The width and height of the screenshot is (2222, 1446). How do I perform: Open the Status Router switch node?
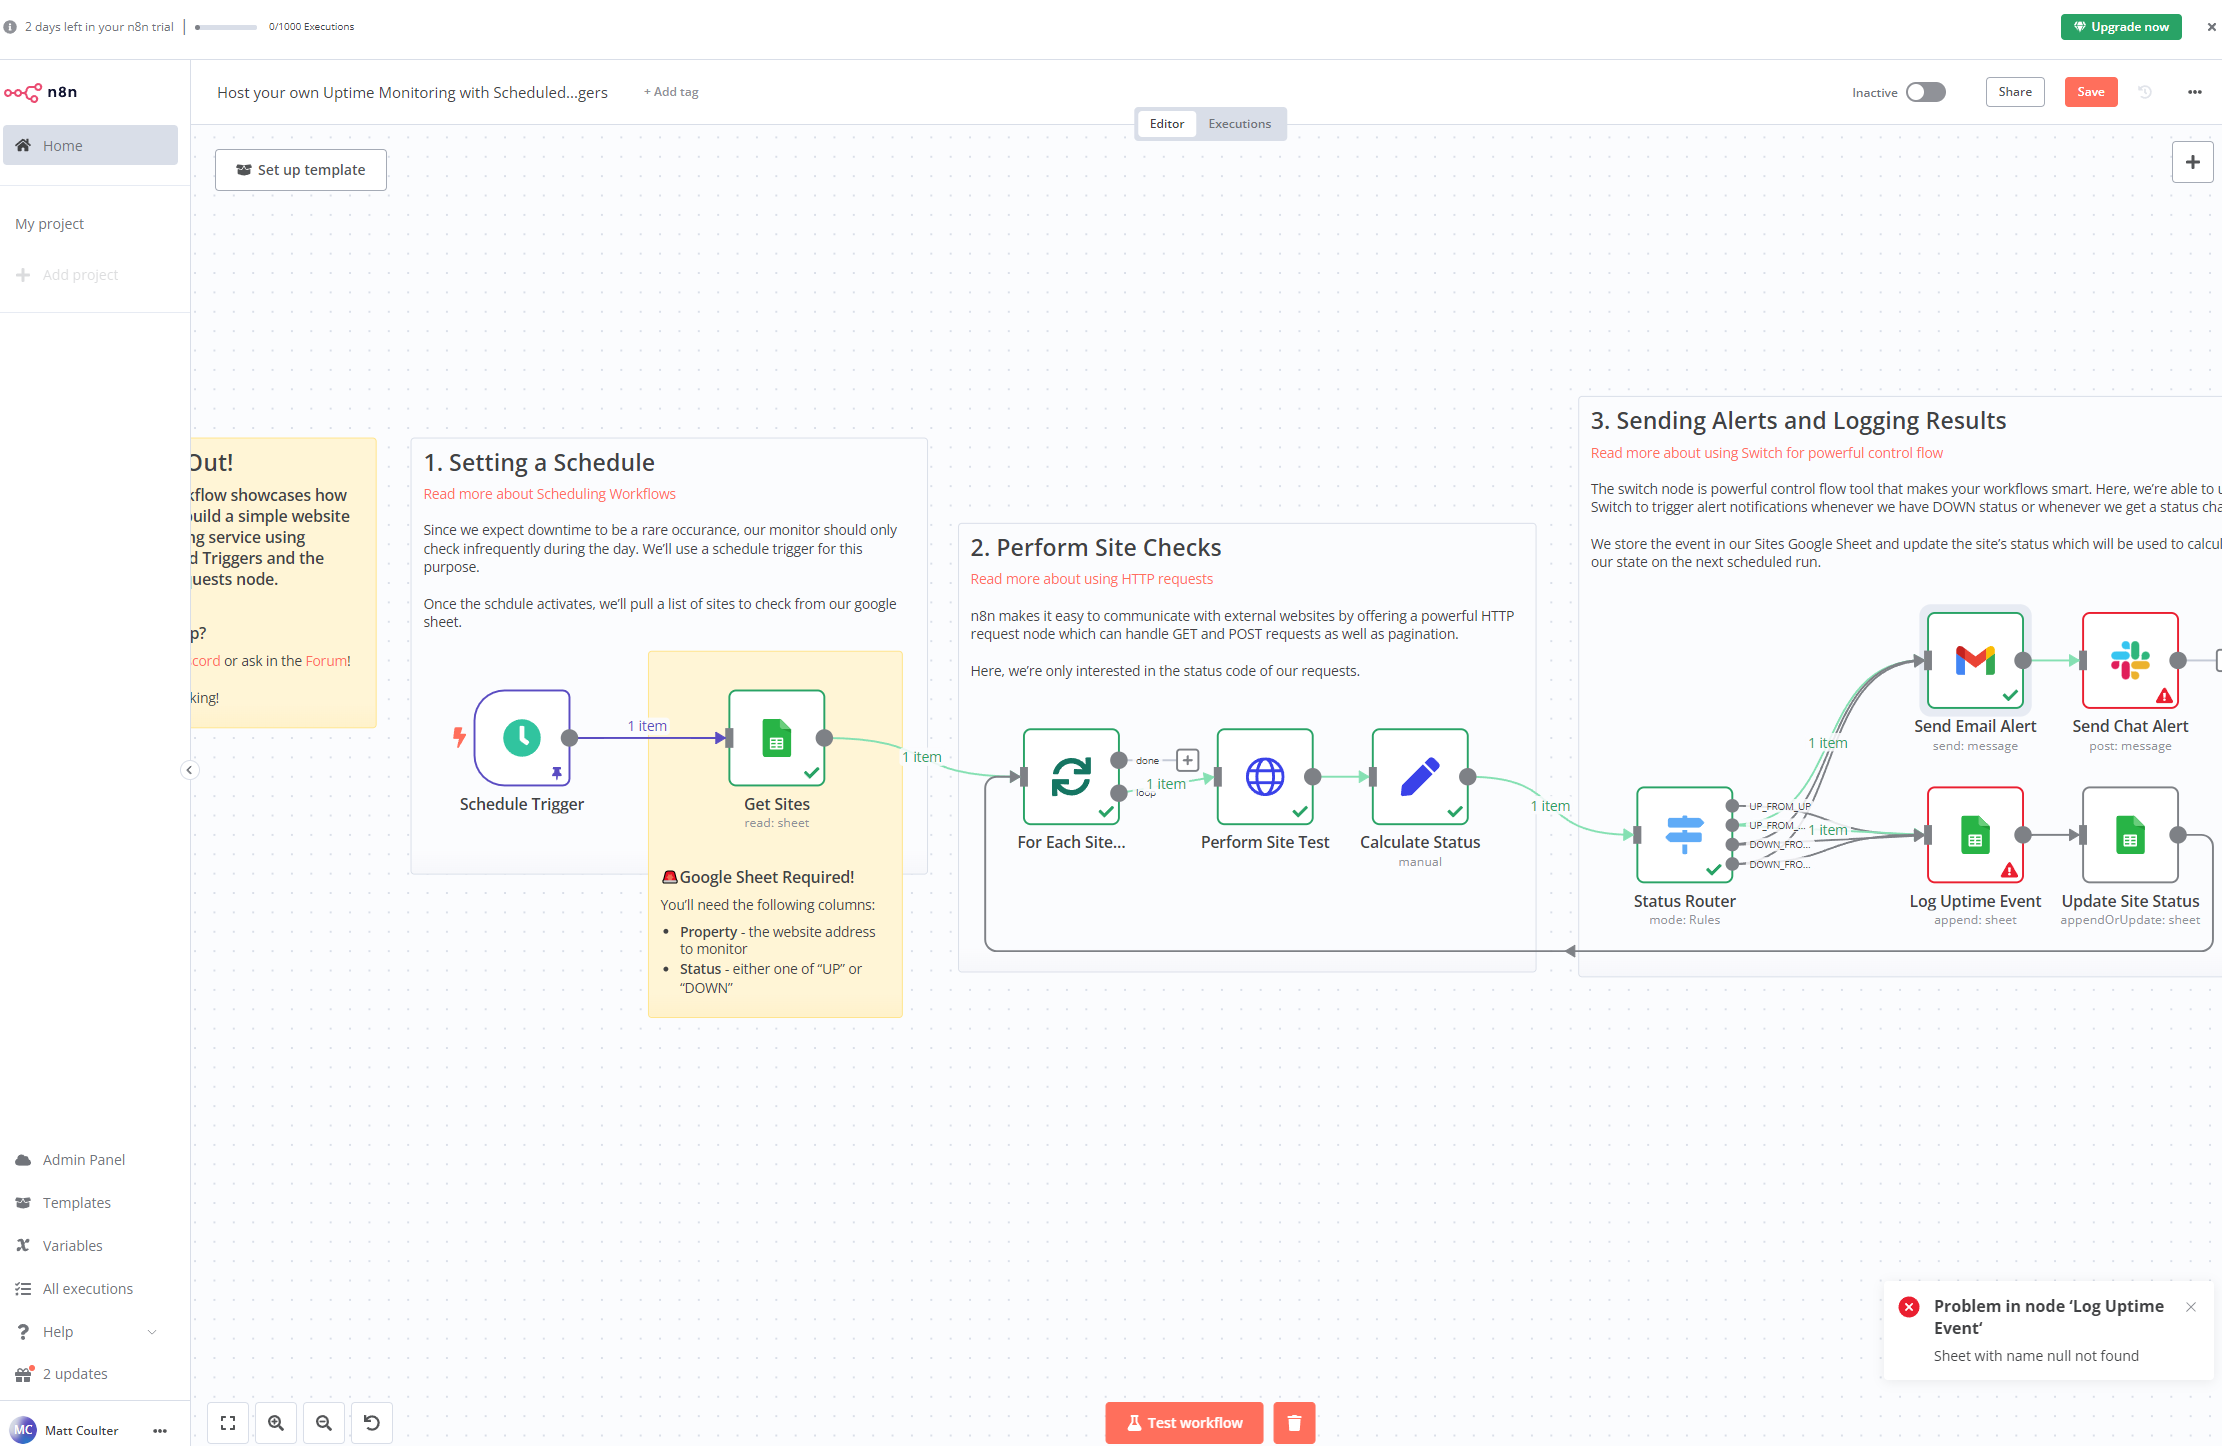tap(1685, 835)
